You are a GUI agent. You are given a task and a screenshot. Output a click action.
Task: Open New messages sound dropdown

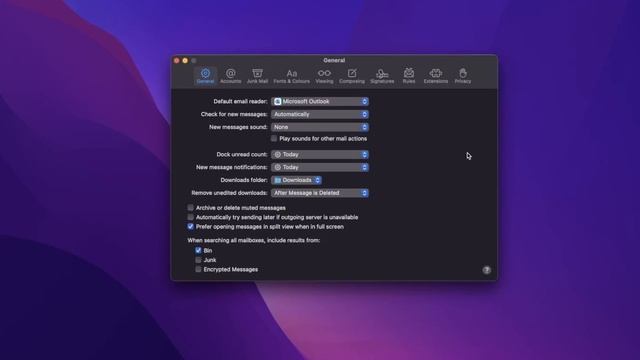click(x=320, y=127)
